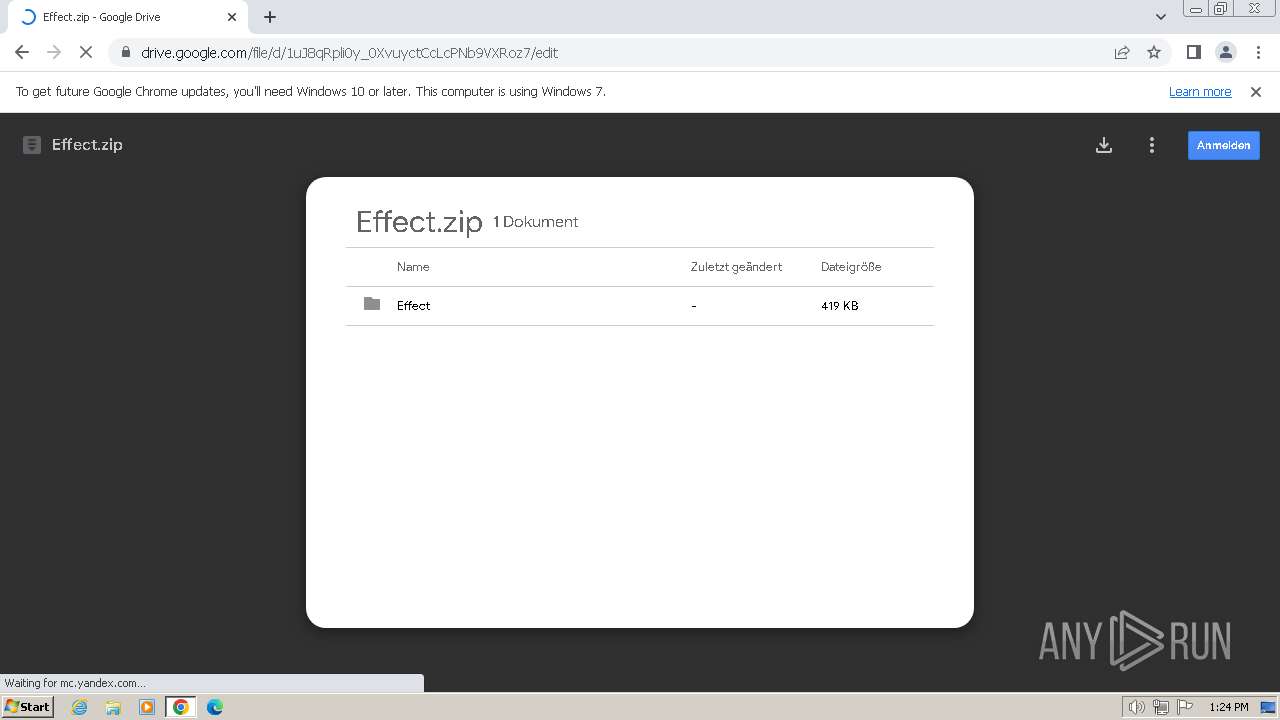The width and height of the screenshot is (1280, 720).
Task: Close the Effect.zip - Google Drive tab
Action: click(232, 17)
